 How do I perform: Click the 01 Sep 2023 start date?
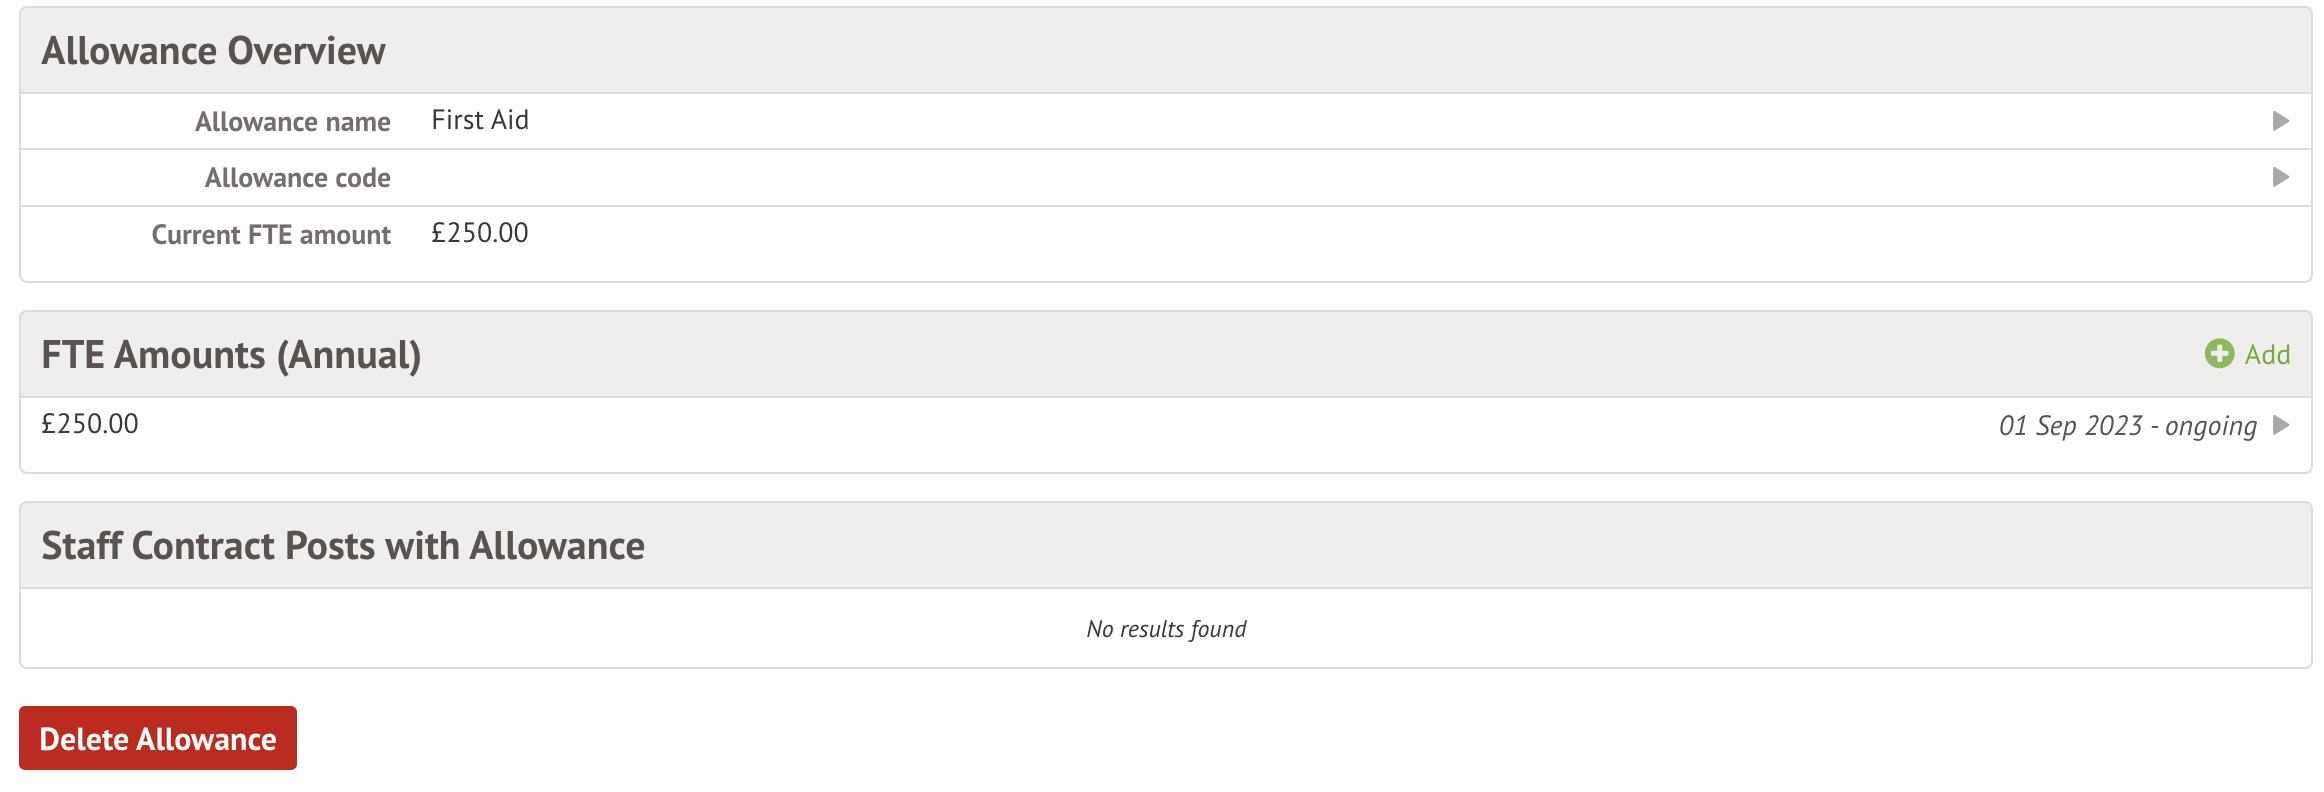click(2070, 426)
